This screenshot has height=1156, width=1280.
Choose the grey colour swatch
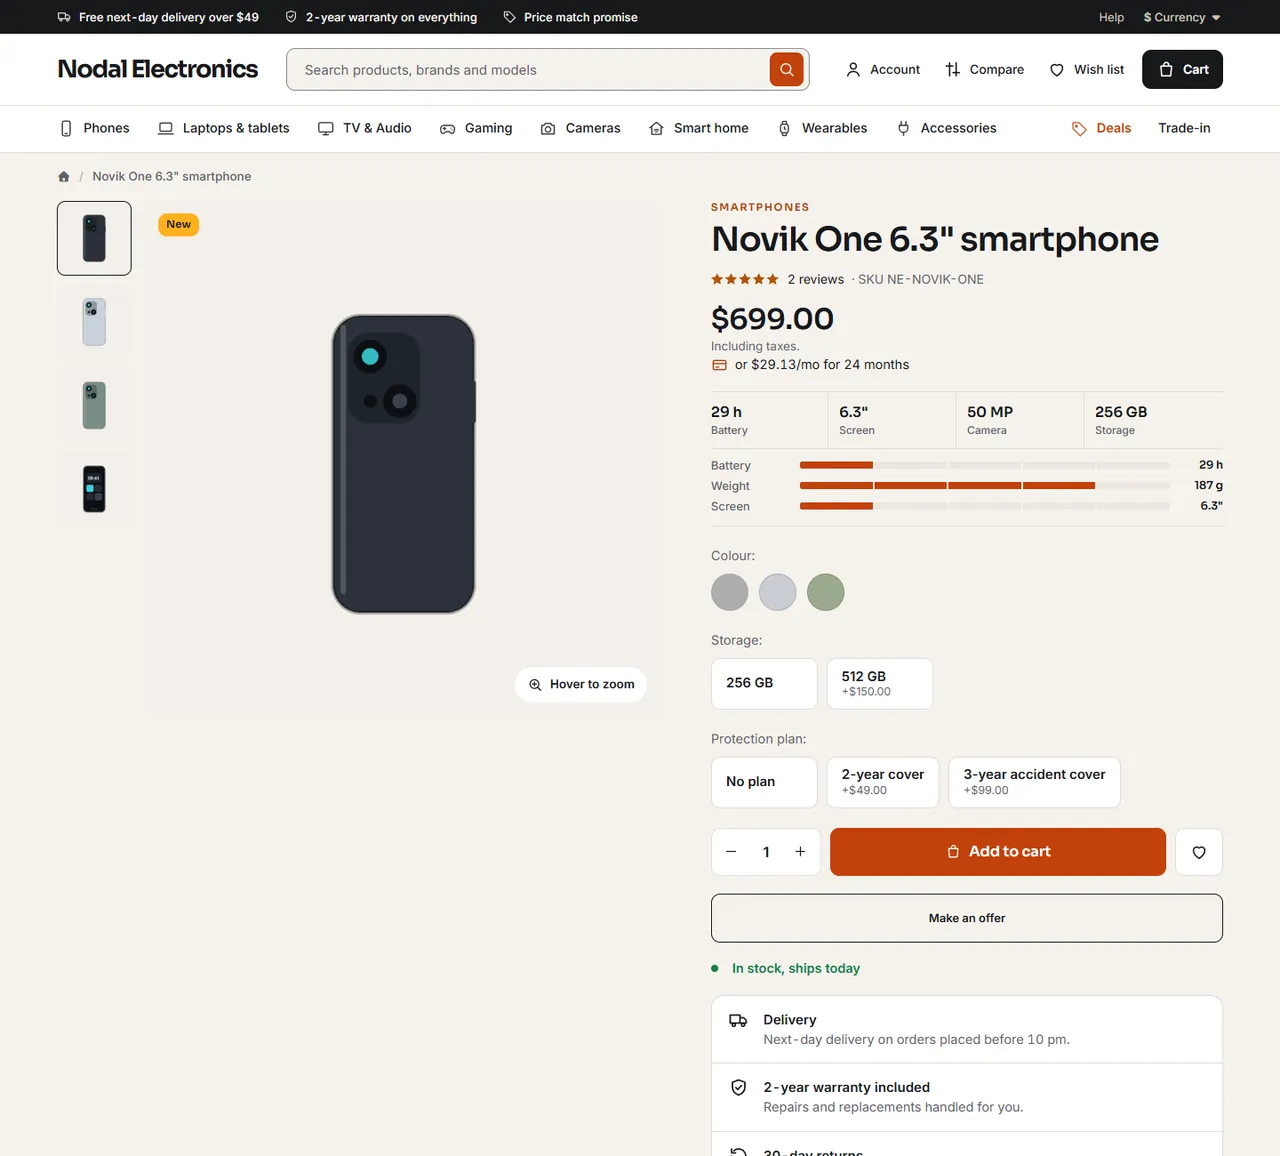point(730,592)
